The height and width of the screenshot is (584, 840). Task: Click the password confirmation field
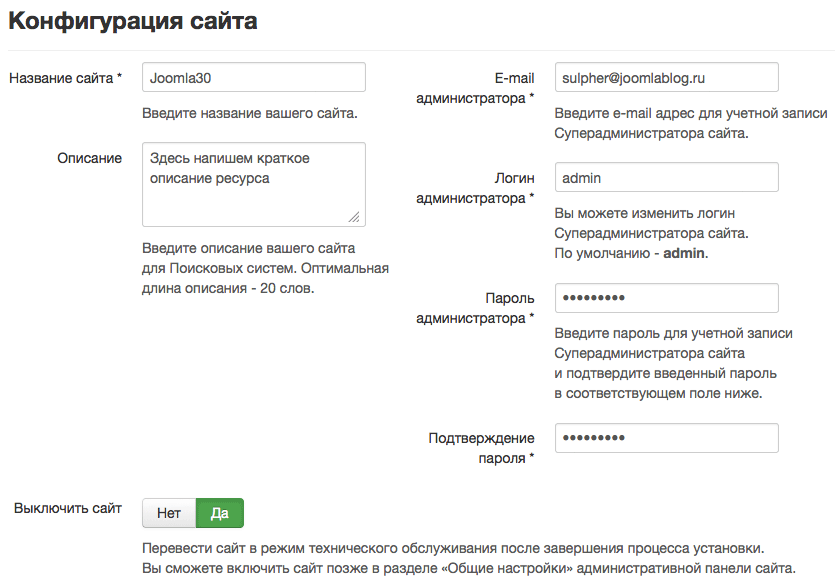point(666,438)
